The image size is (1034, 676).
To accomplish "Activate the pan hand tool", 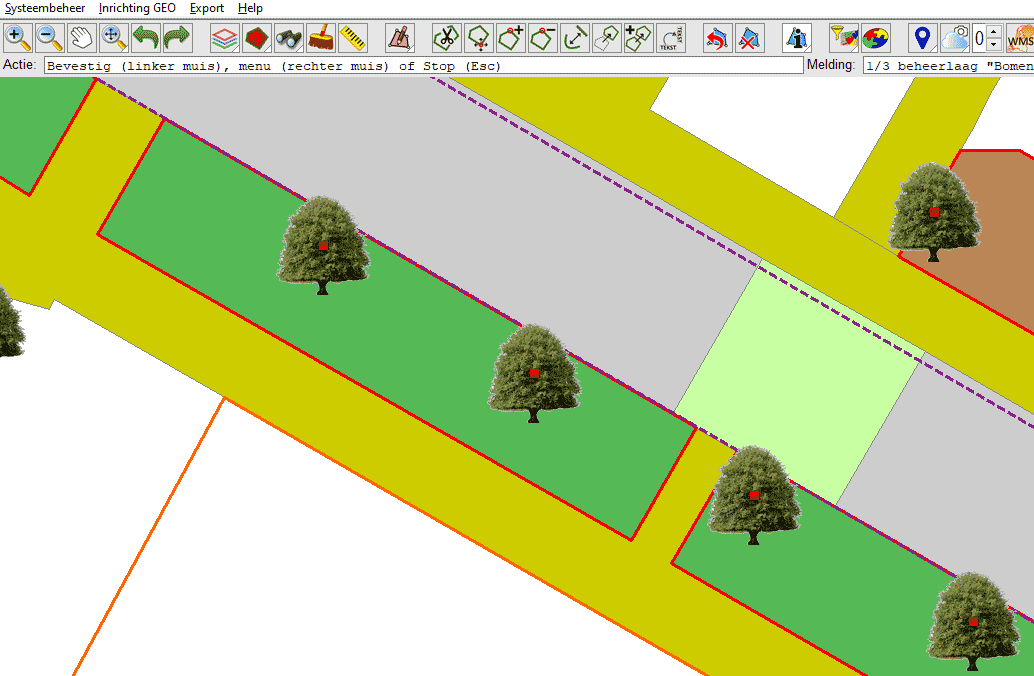I will coord(82,38).
